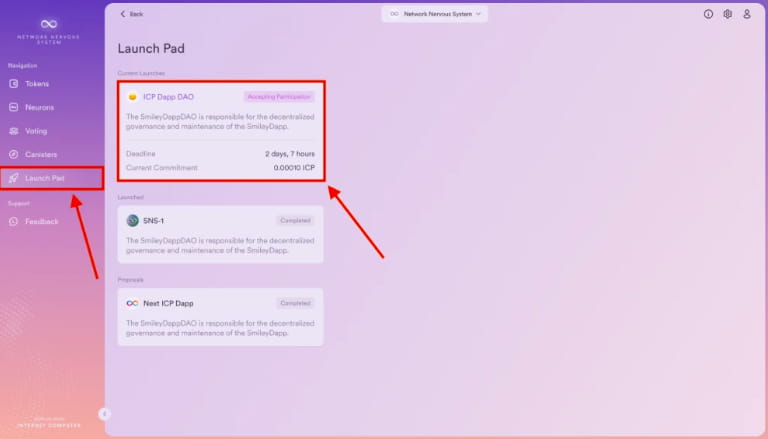Go to Voting in navigation
768x439 pixels.
coord(36,131)
